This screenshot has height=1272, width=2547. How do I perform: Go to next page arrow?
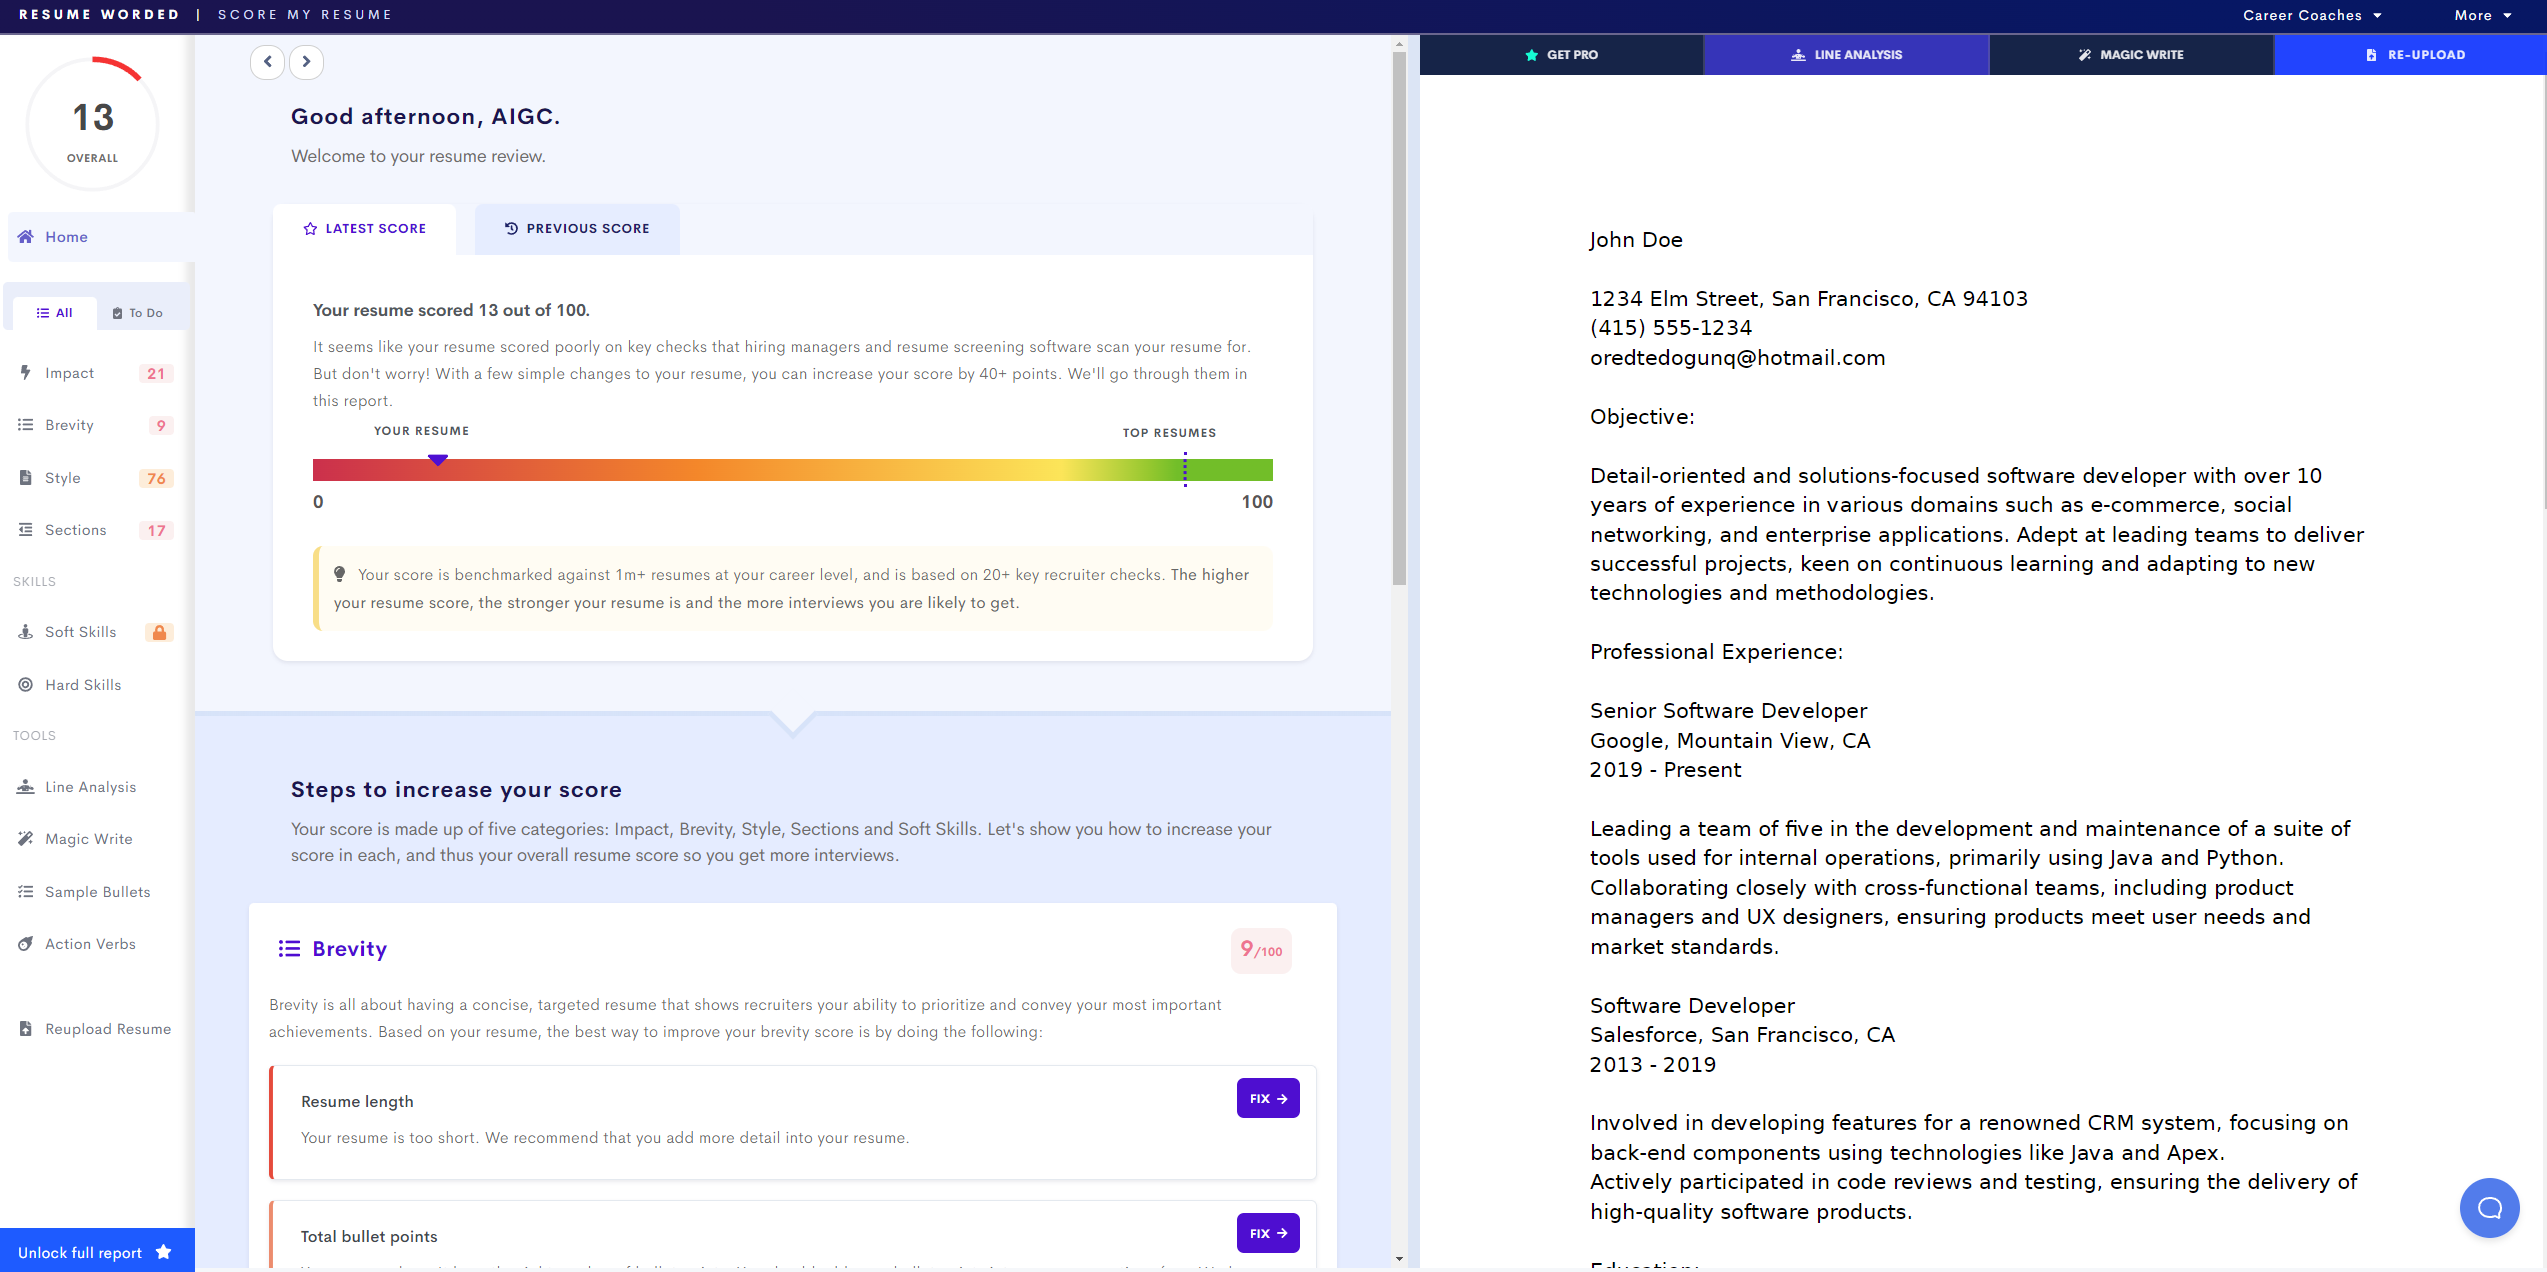tap(307, 62)
